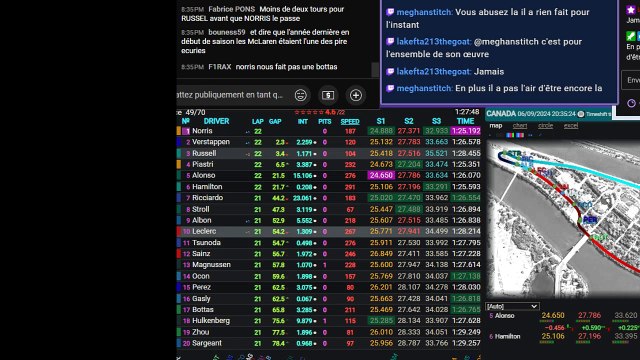Select the Russell driver row

pos(329,153)
